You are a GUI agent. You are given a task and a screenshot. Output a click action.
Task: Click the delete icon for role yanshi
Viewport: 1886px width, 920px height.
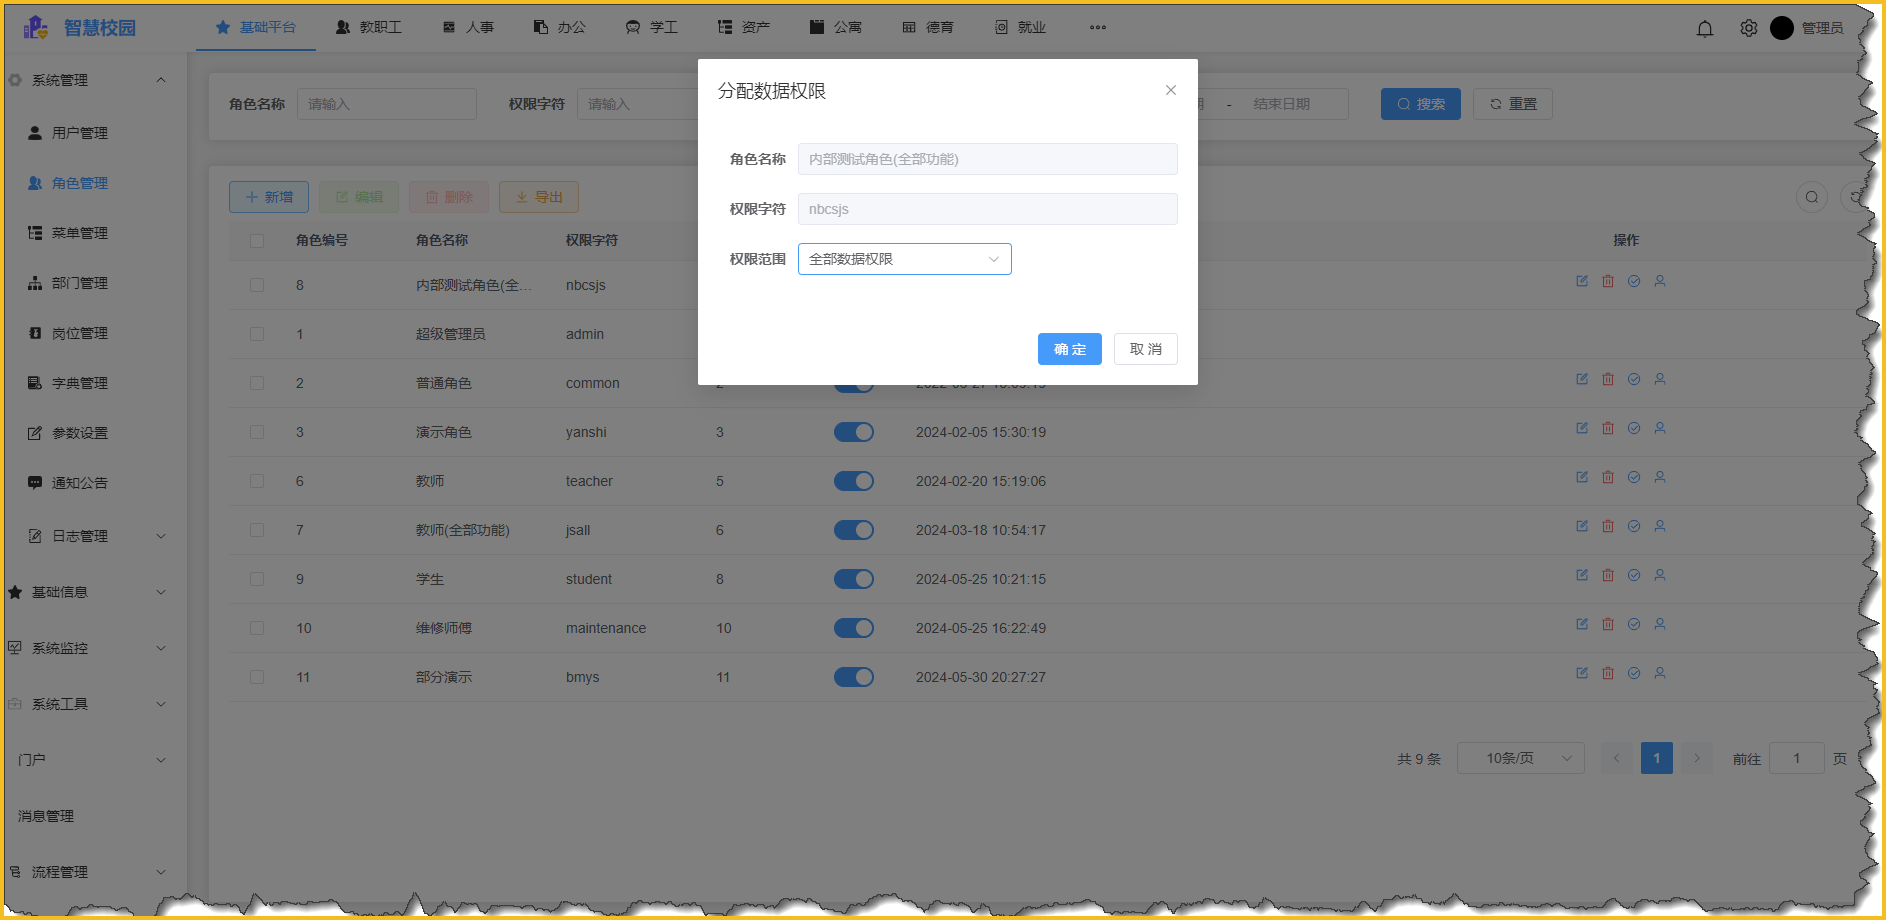click(1608, 429)
